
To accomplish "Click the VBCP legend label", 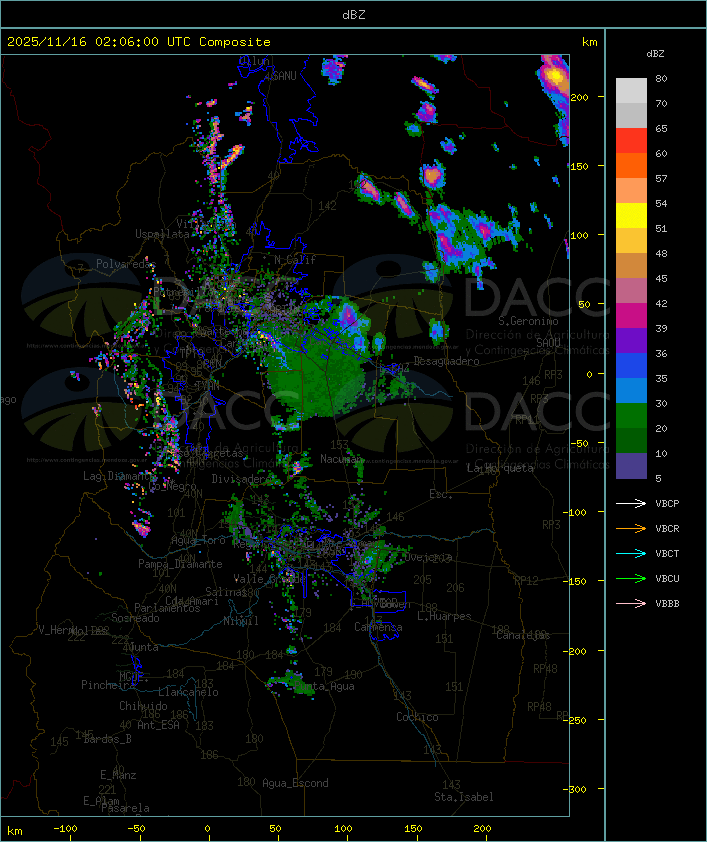I will click(667, 504).
